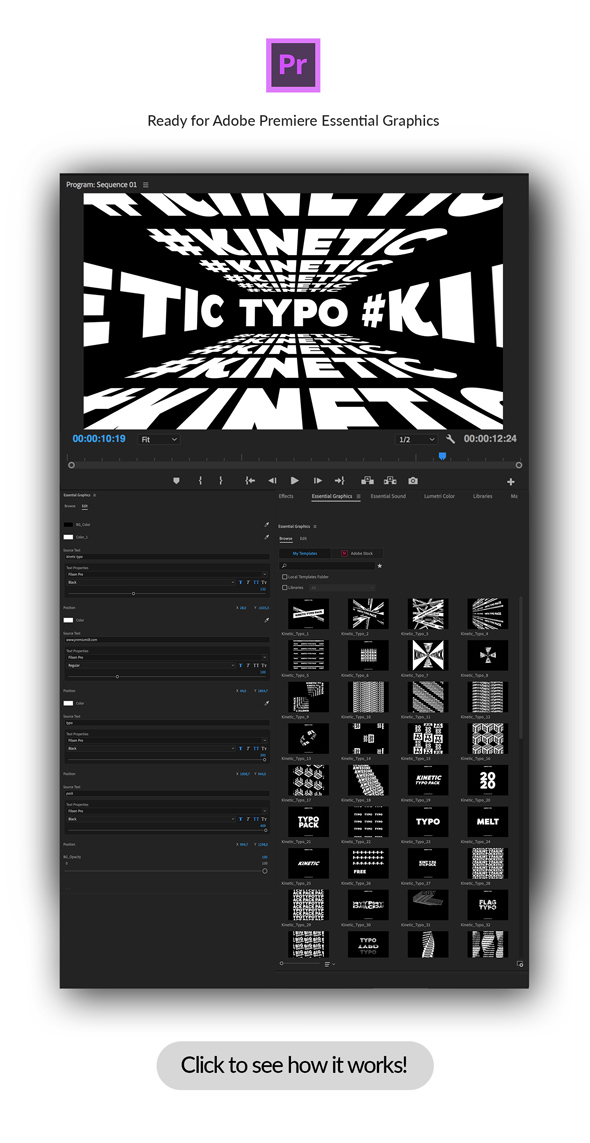Adjust the BG_Opacity slider handle
The width and height of the screenshot is (590, 1143).
tap(265, 870)
